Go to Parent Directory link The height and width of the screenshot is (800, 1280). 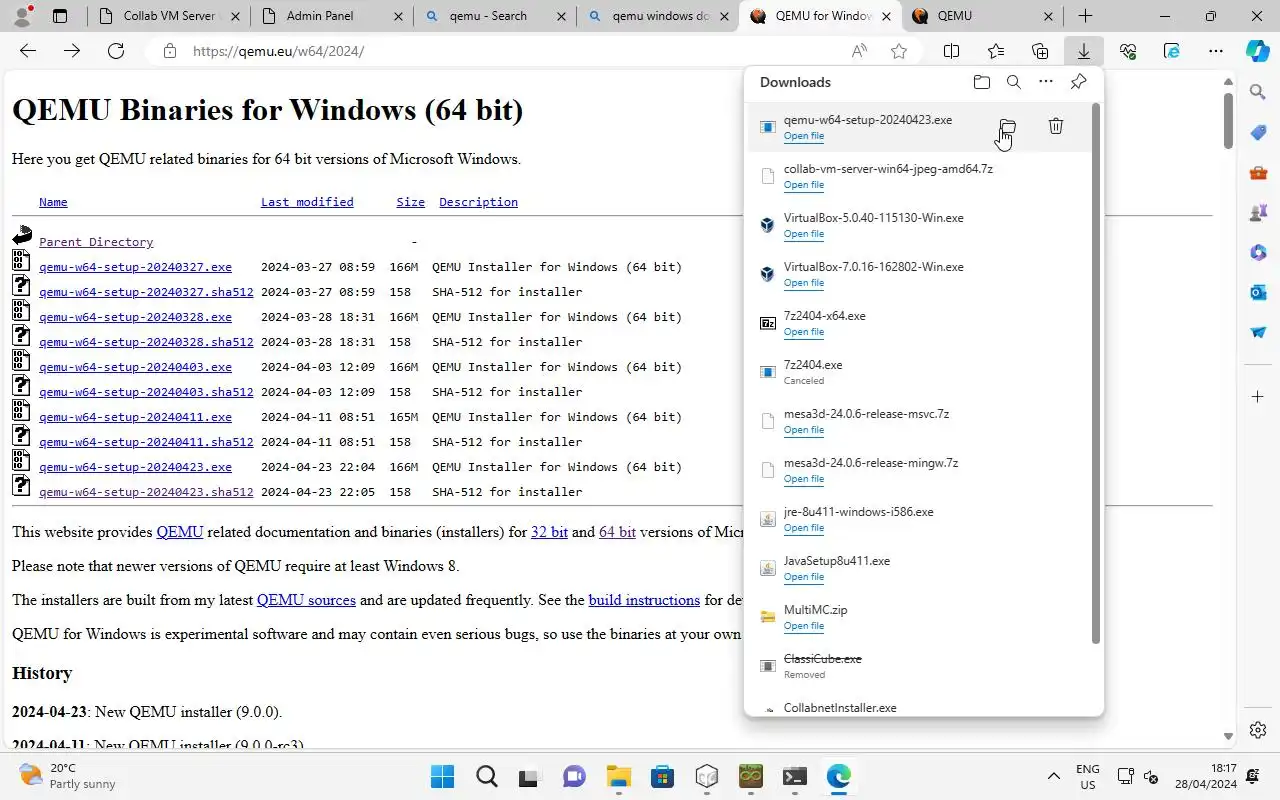pos(96,242)
